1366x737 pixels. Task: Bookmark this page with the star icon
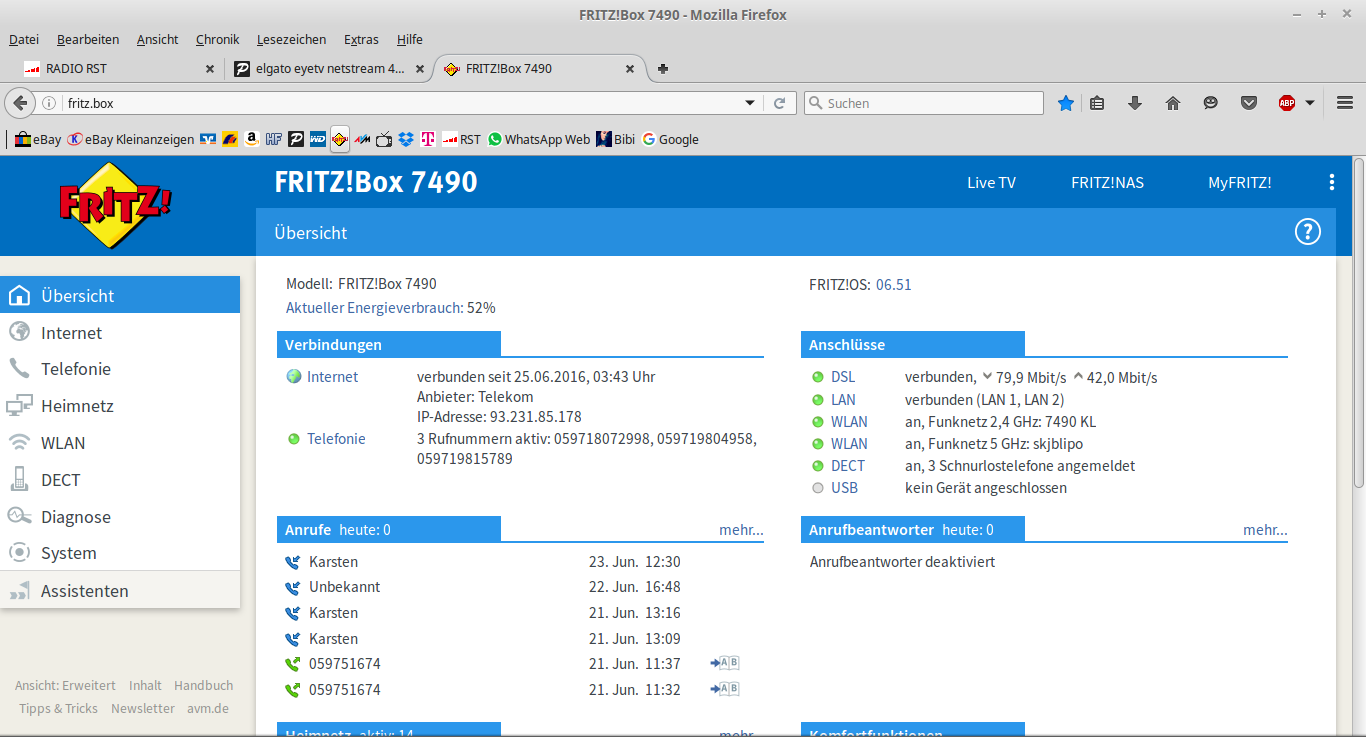click(1066, 103)
